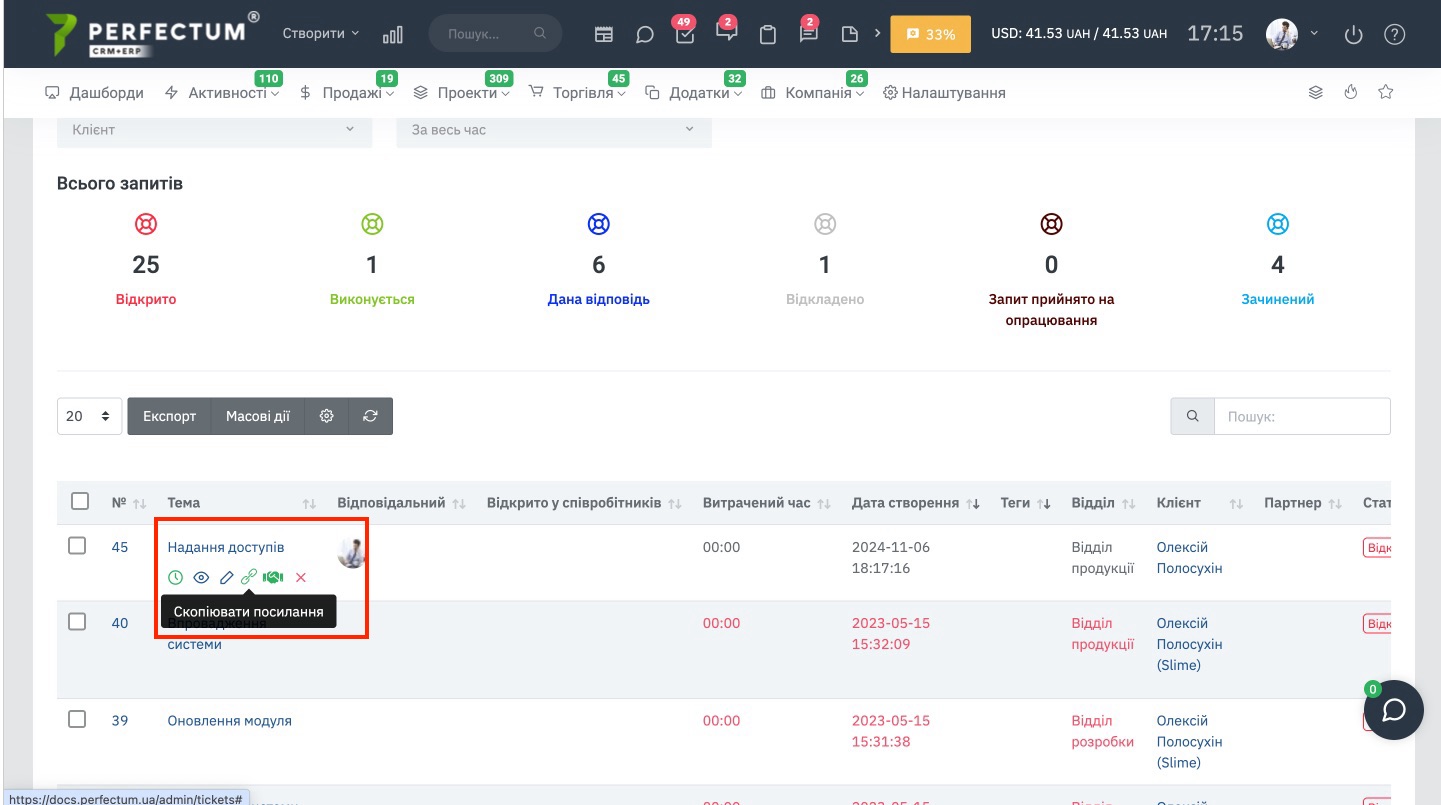The image size is (1441, 805).
Task: Open the help question mark icon
Action: click(1394, 34)
